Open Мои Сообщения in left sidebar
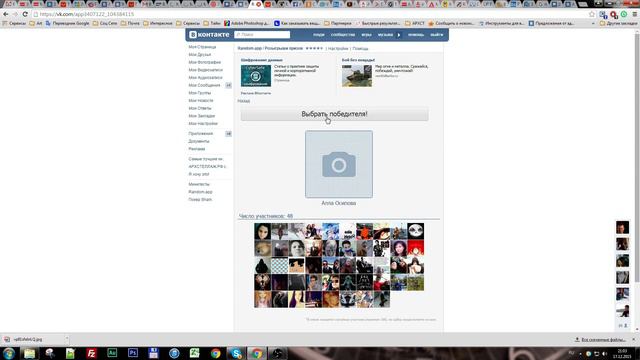The width and height of the screenshot is (640, 360). tap(204, 85)
